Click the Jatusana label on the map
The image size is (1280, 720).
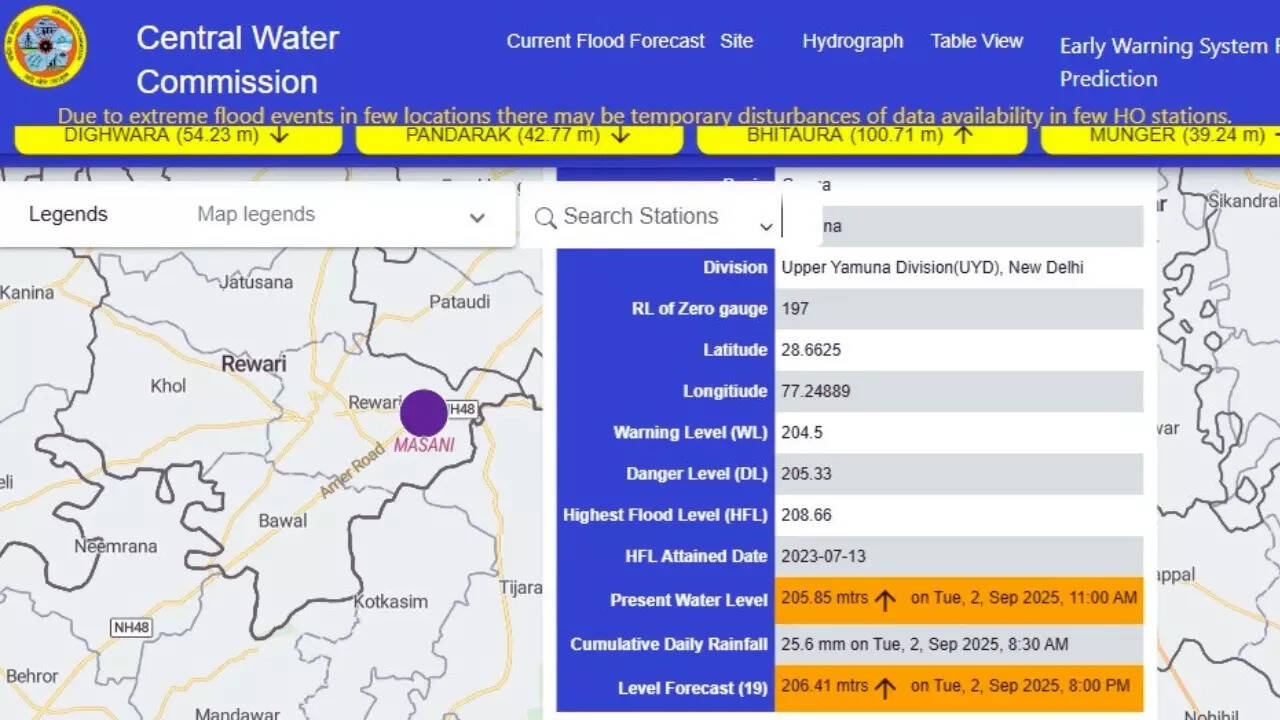[x=256, y=282]
